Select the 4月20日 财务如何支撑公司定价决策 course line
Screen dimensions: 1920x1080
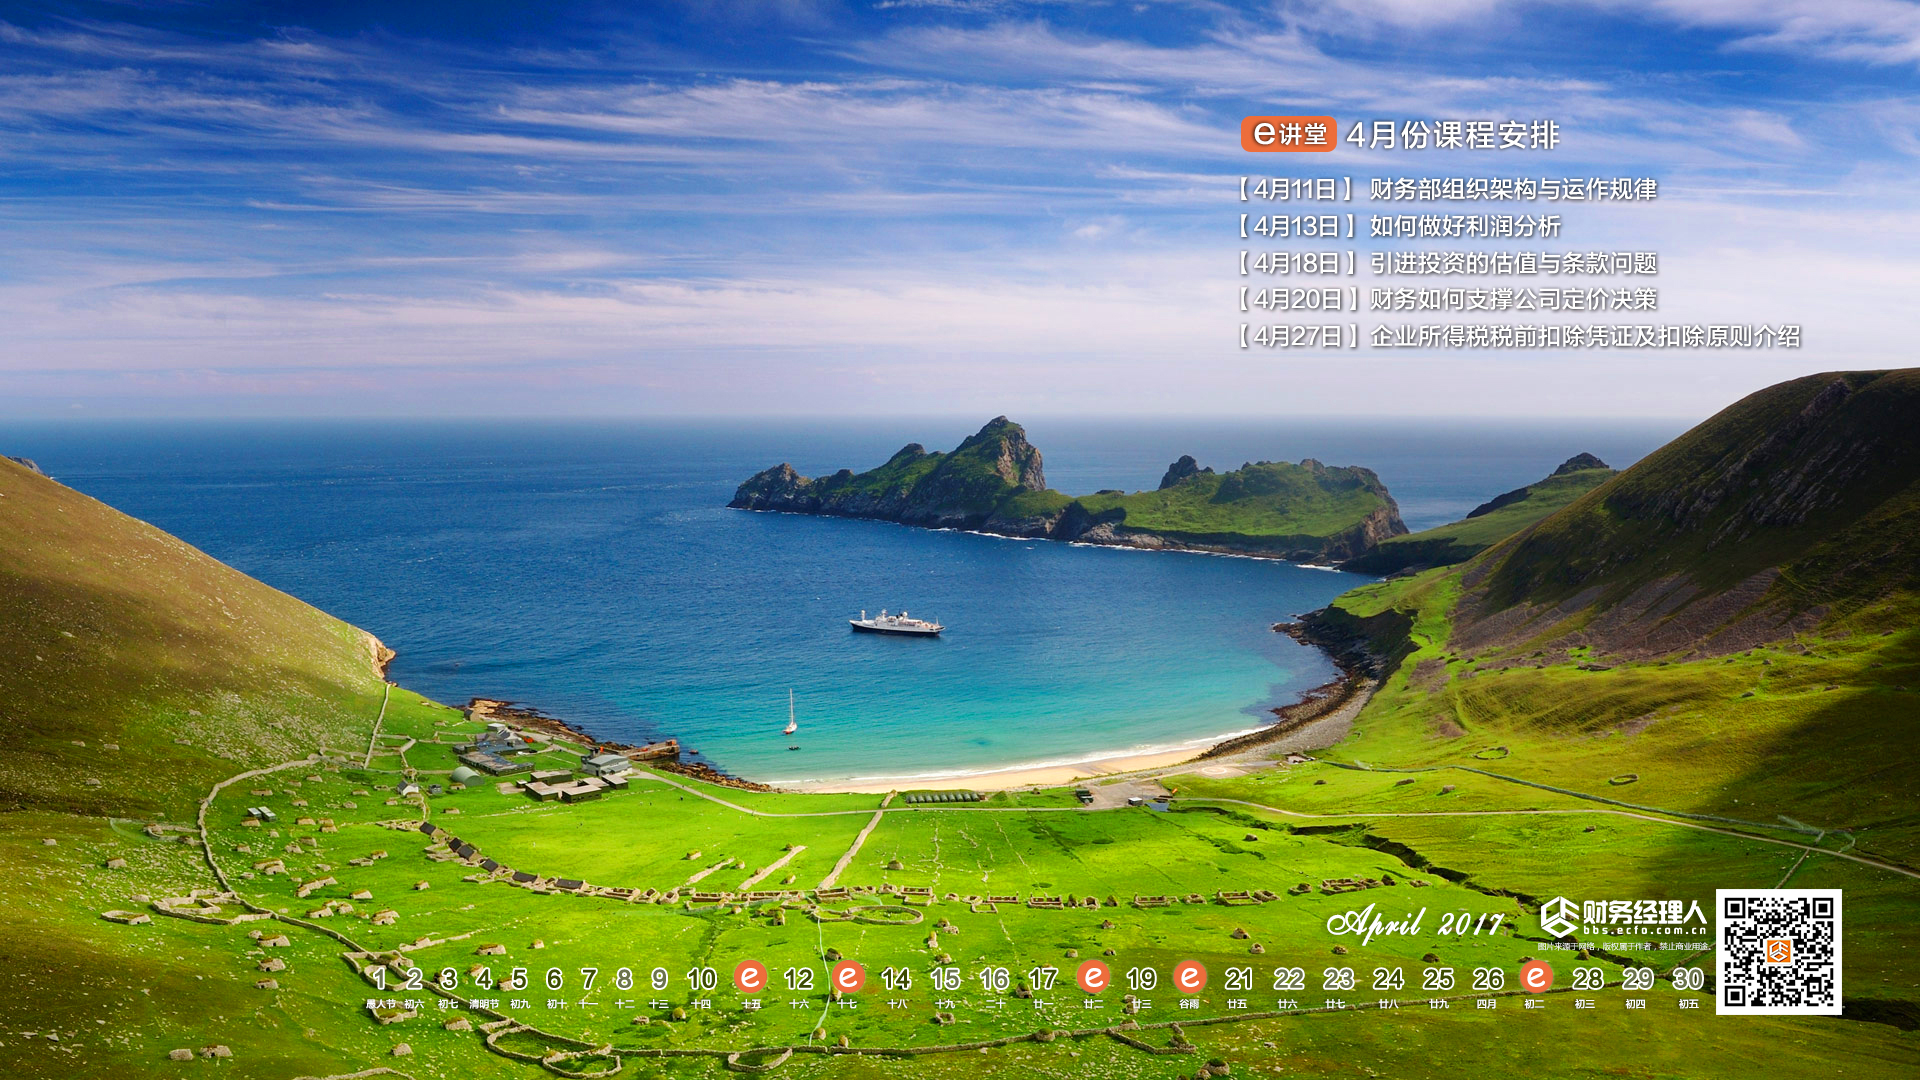(x=1446, y=299)
